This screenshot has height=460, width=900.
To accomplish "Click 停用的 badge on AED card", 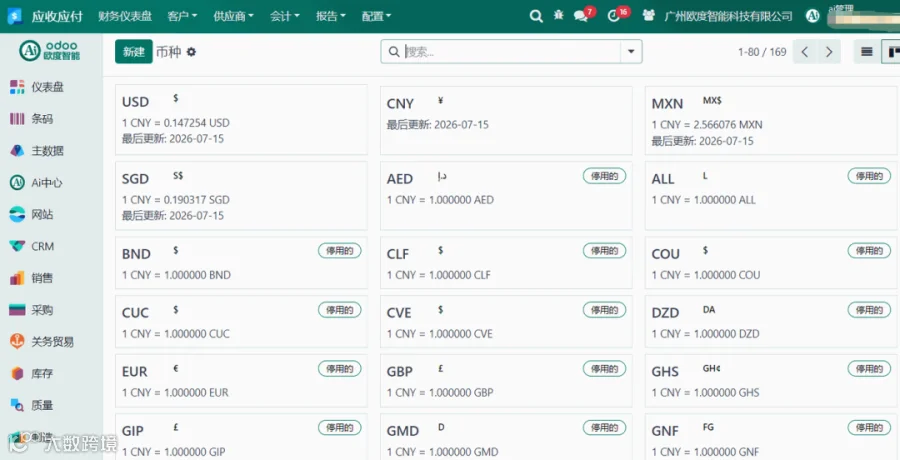I will [x=604, y=176].
